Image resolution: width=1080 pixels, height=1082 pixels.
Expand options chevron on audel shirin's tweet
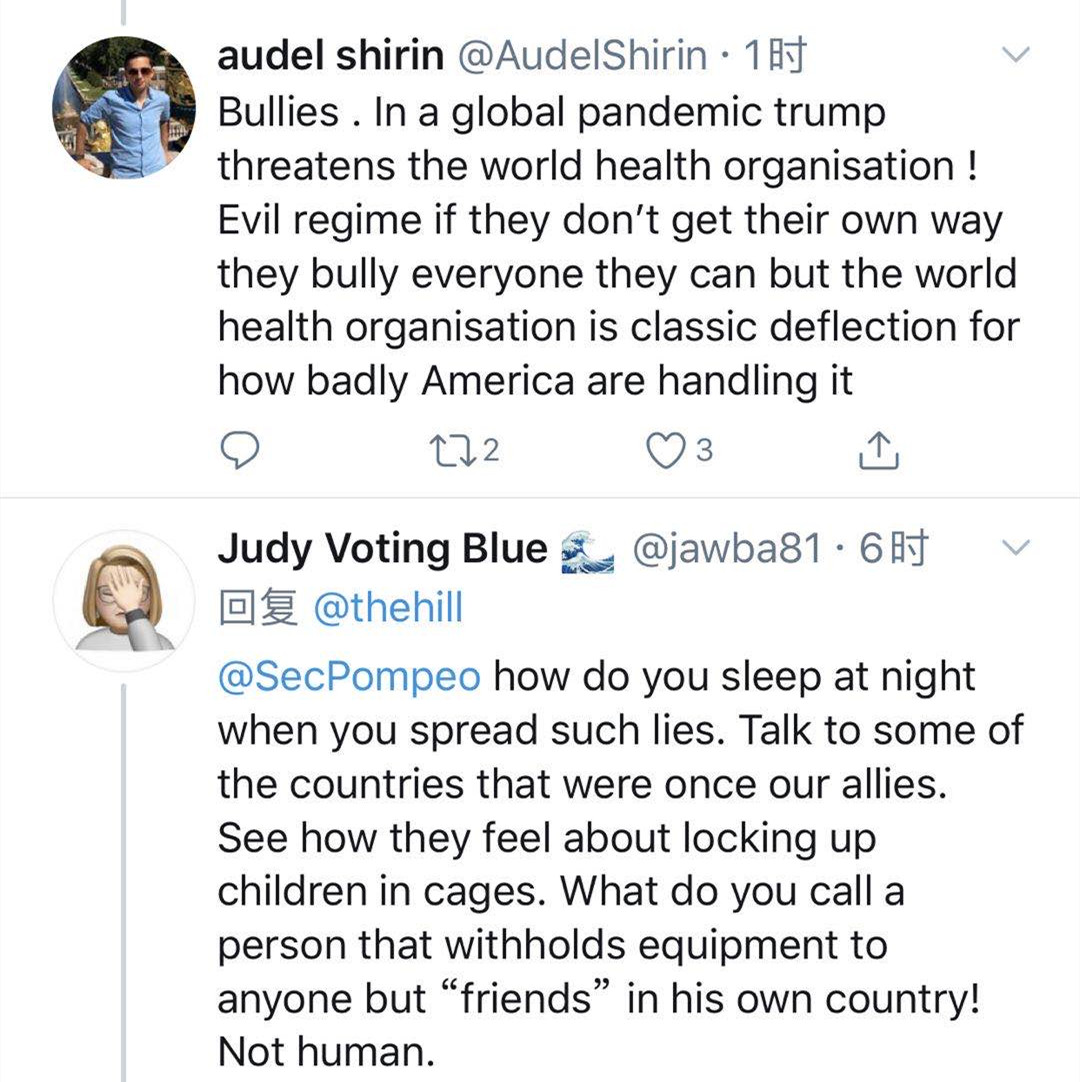1015,56
